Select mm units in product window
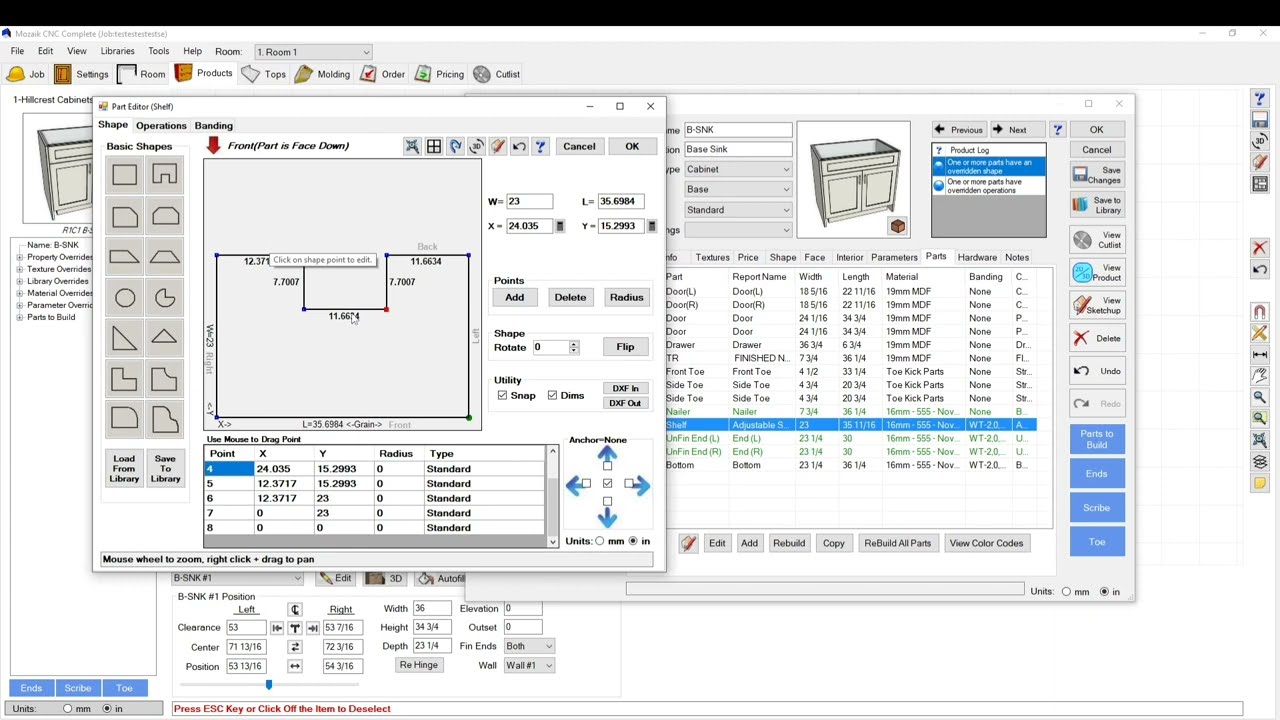The image size is (1280, 720). (x=1066, y=591)
